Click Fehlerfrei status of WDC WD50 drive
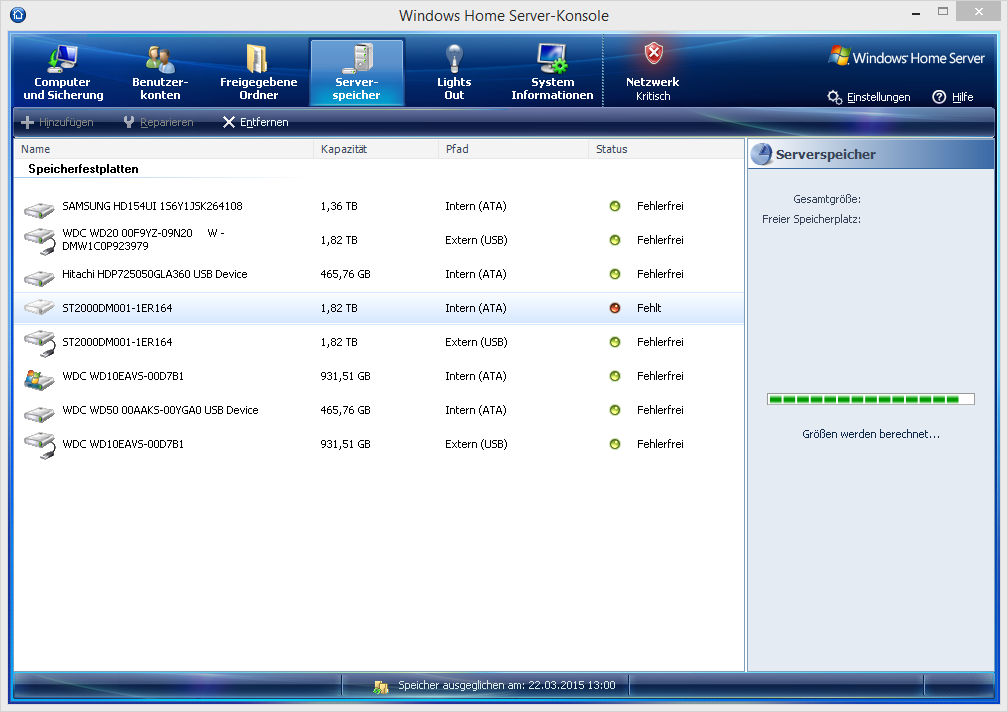 click(x=660, y=411)
